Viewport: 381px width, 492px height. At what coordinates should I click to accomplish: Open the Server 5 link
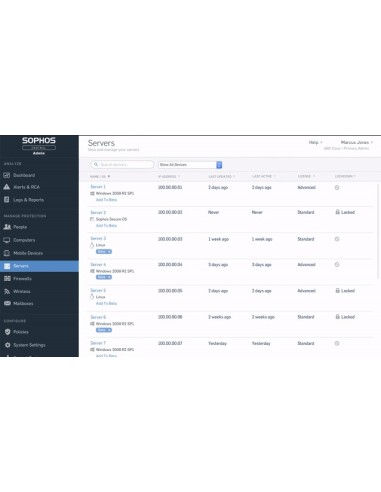click(x=98, y=290)
